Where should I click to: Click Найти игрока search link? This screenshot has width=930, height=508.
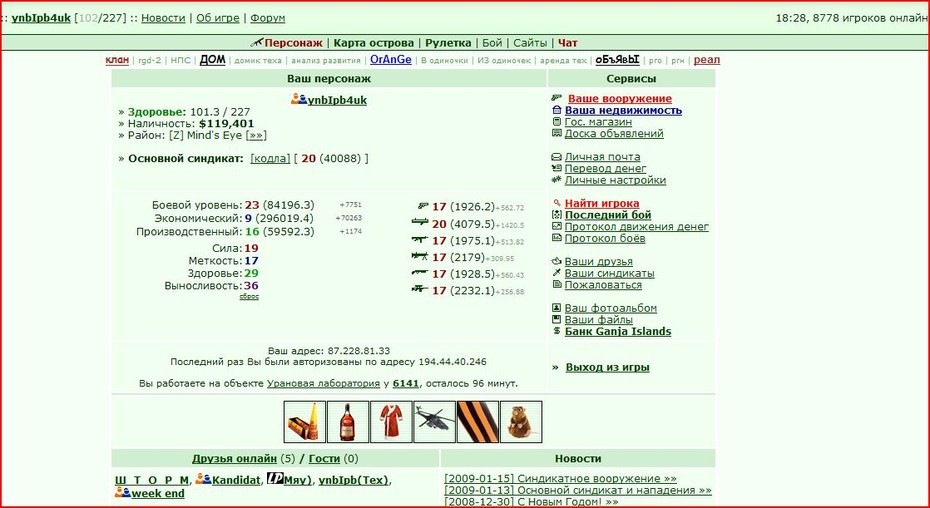tap(602, 204)
